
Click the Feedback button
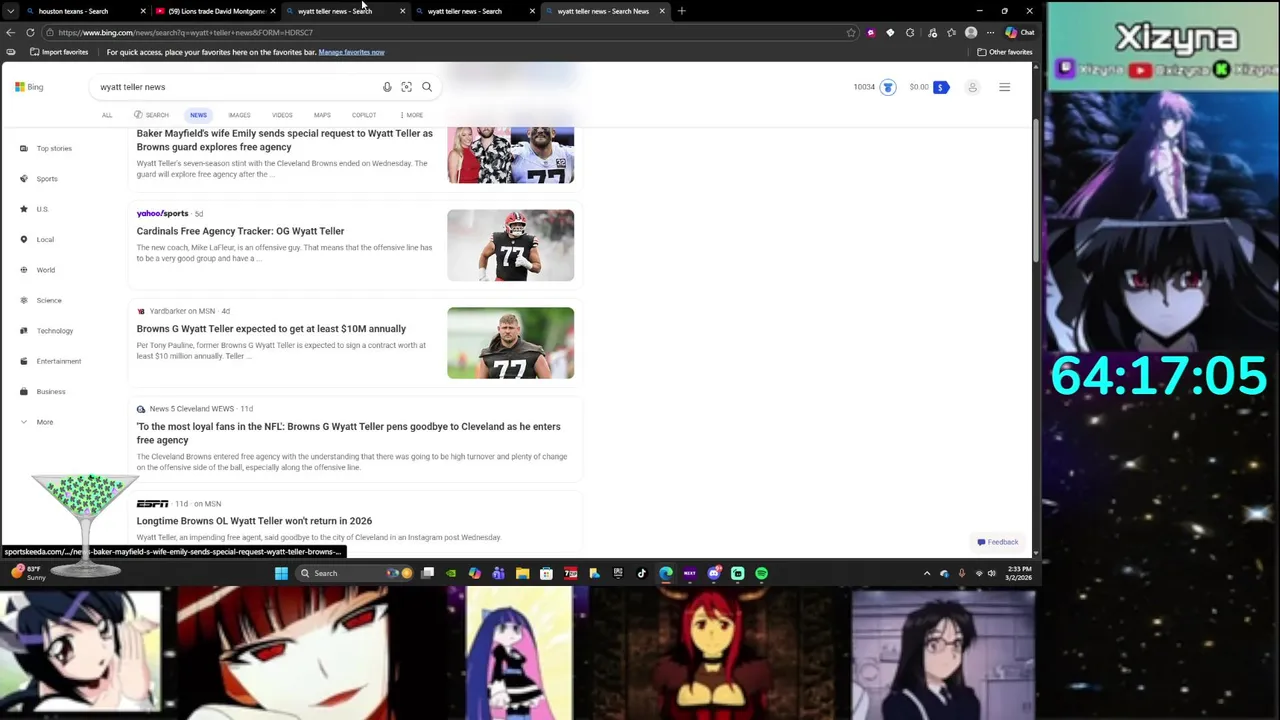(997, 542)
